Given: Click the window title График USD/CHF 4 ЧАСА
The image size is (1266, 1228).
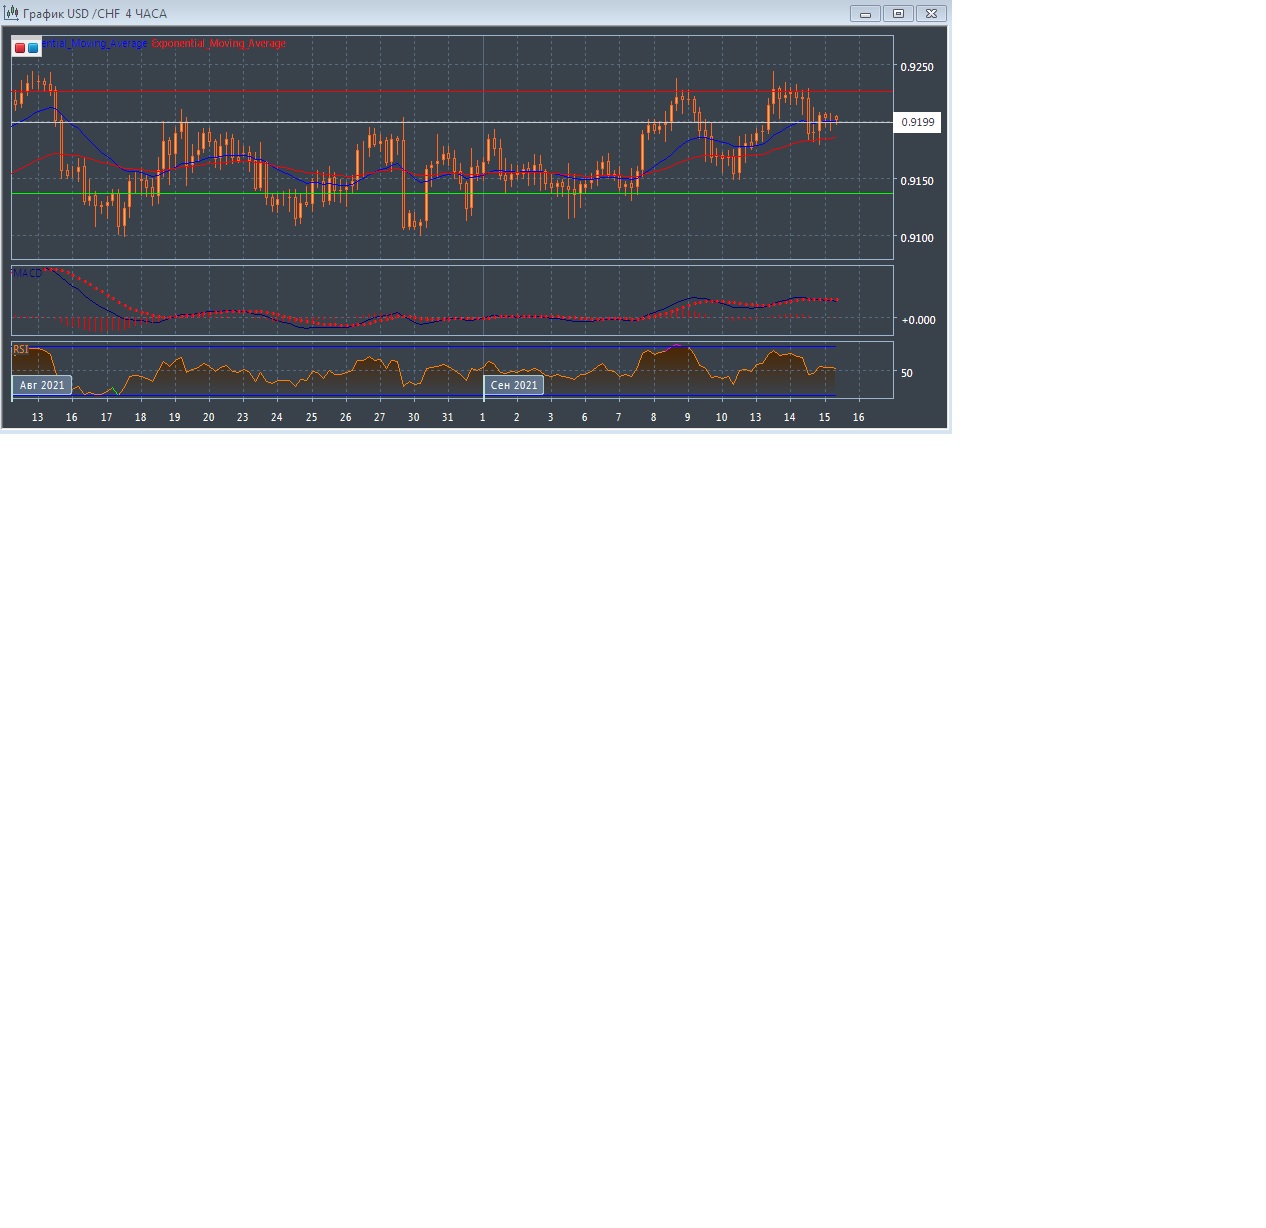Looking at the screenshot, I should click(95, 14).
